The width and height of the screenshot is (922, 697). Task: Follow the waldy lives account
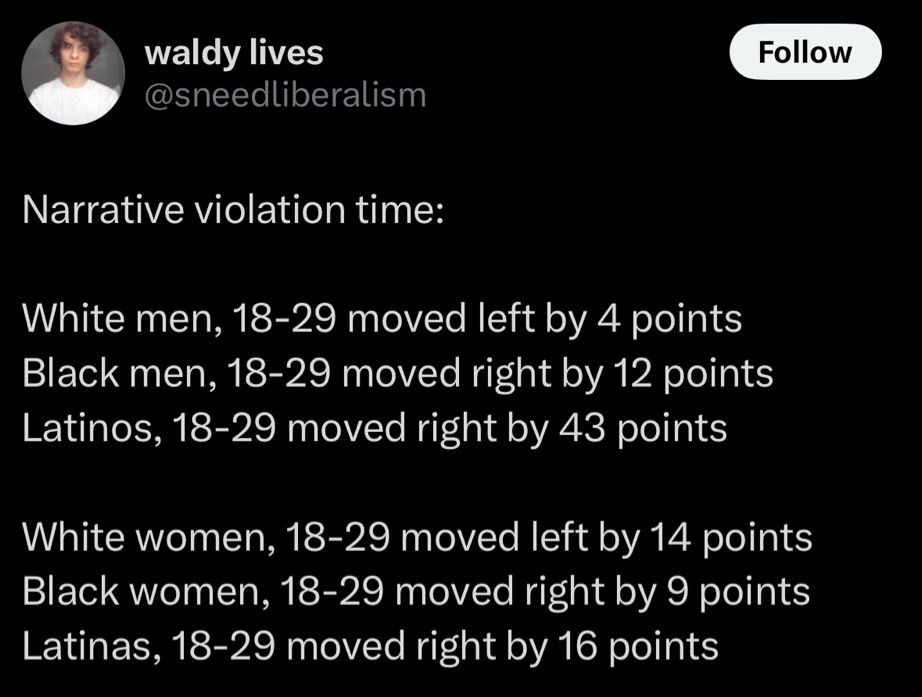805,52
